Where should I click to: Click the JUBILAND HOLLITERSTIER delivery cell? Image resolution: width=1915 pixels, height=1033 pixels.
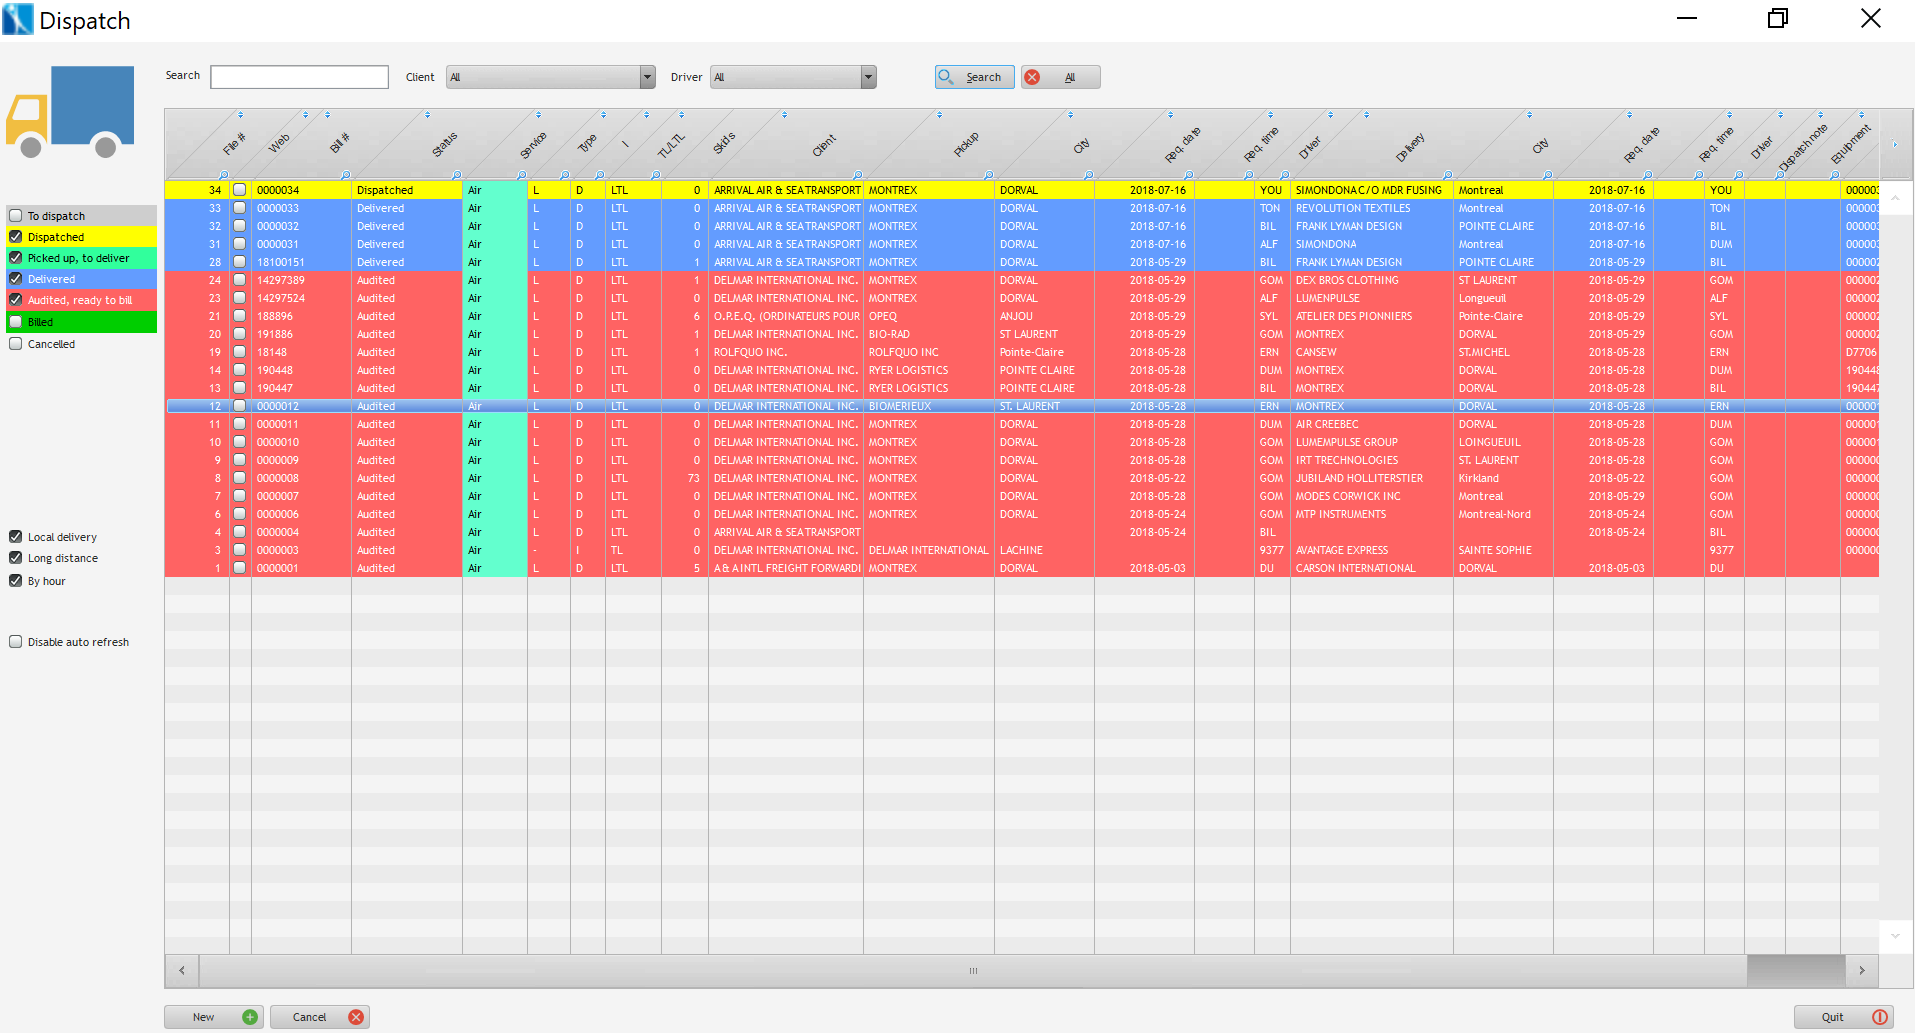click(1371, 478)
